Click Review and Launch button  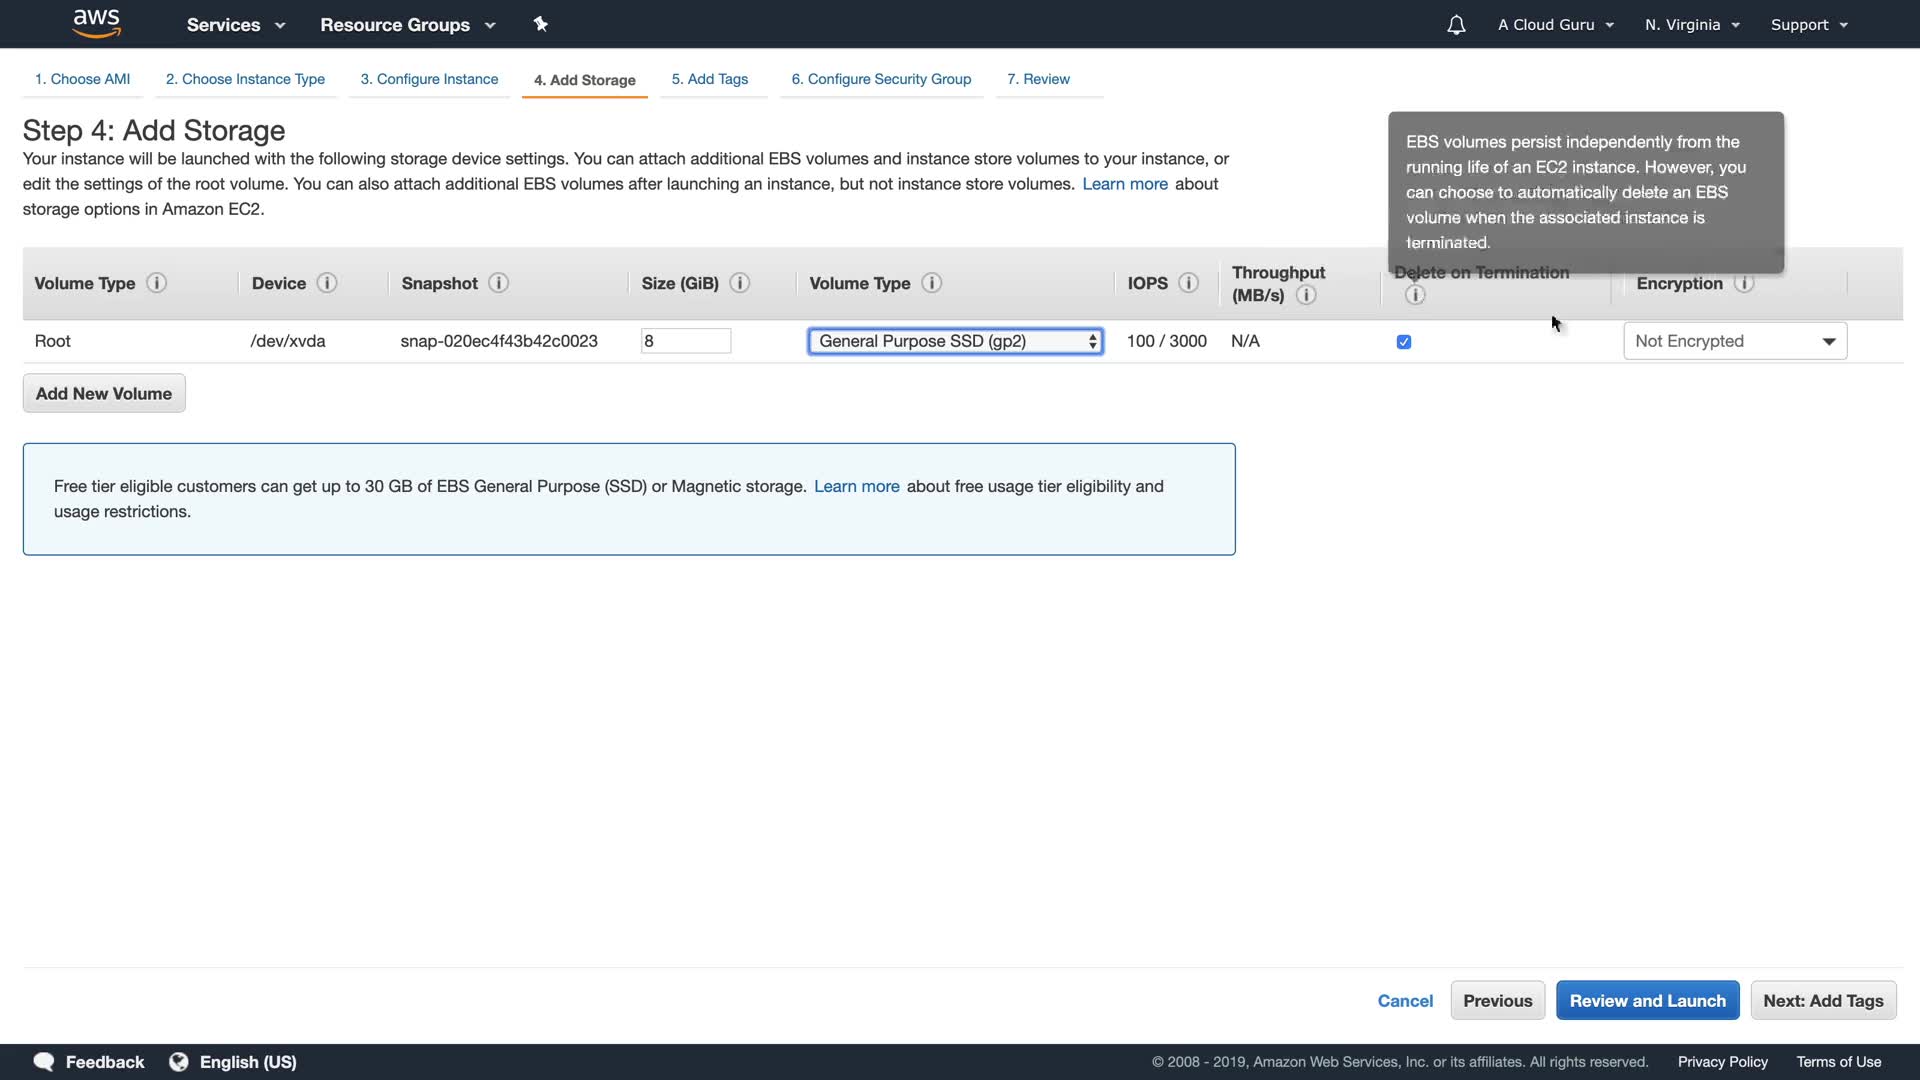pyautogui.click(x=1647, y=1000)
